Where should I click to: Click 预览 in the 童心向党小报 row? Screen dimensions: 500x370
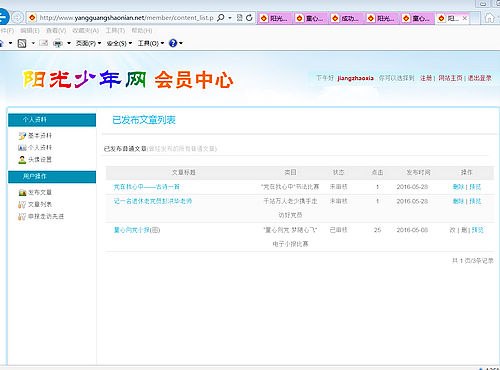click(x=477, y=230)
